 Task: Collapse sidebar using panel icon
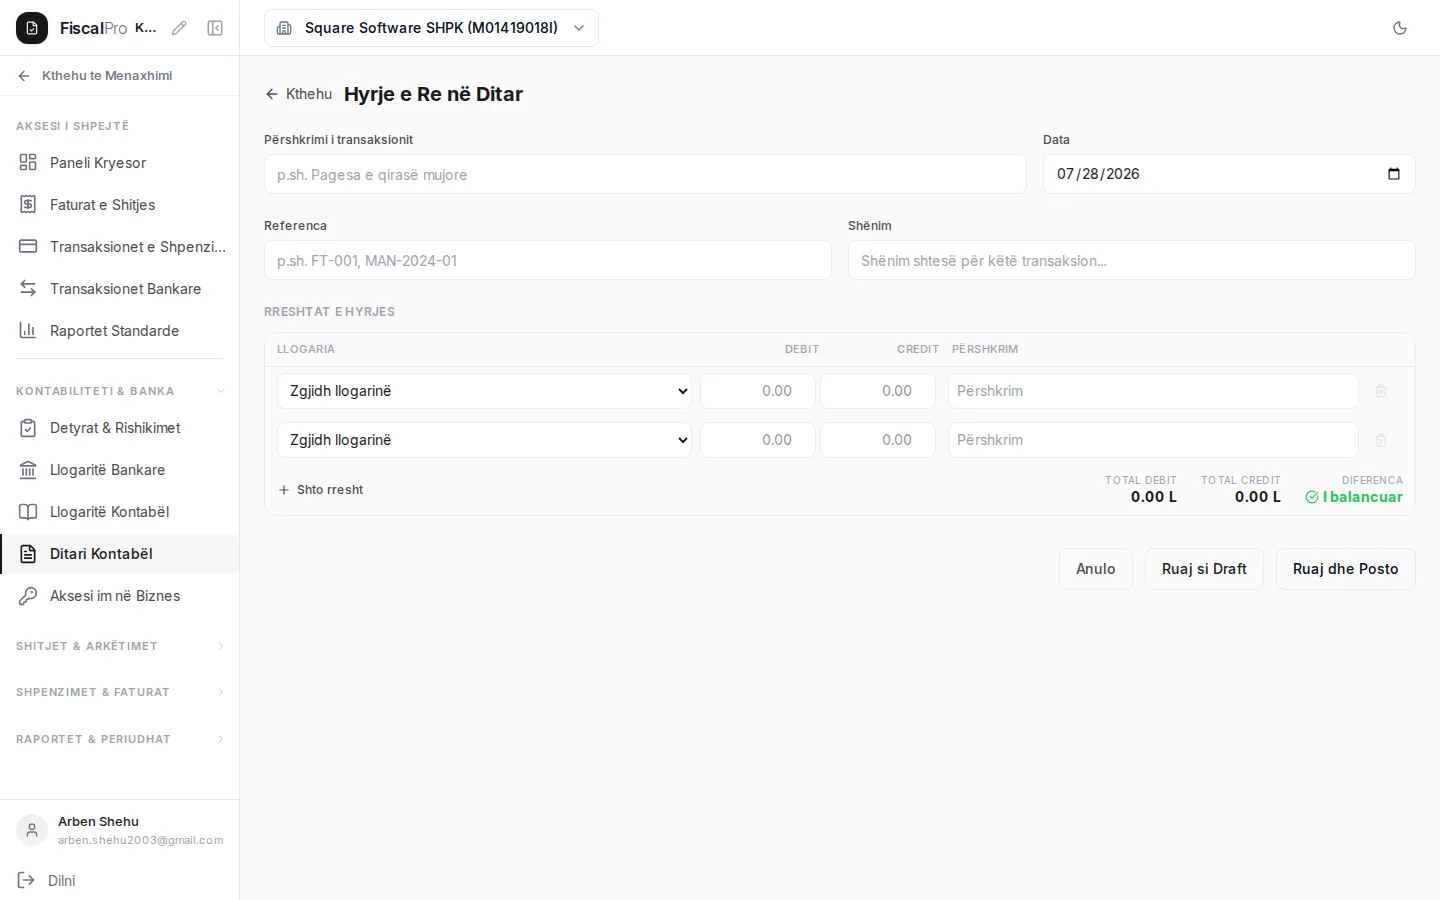coord(215,28)
